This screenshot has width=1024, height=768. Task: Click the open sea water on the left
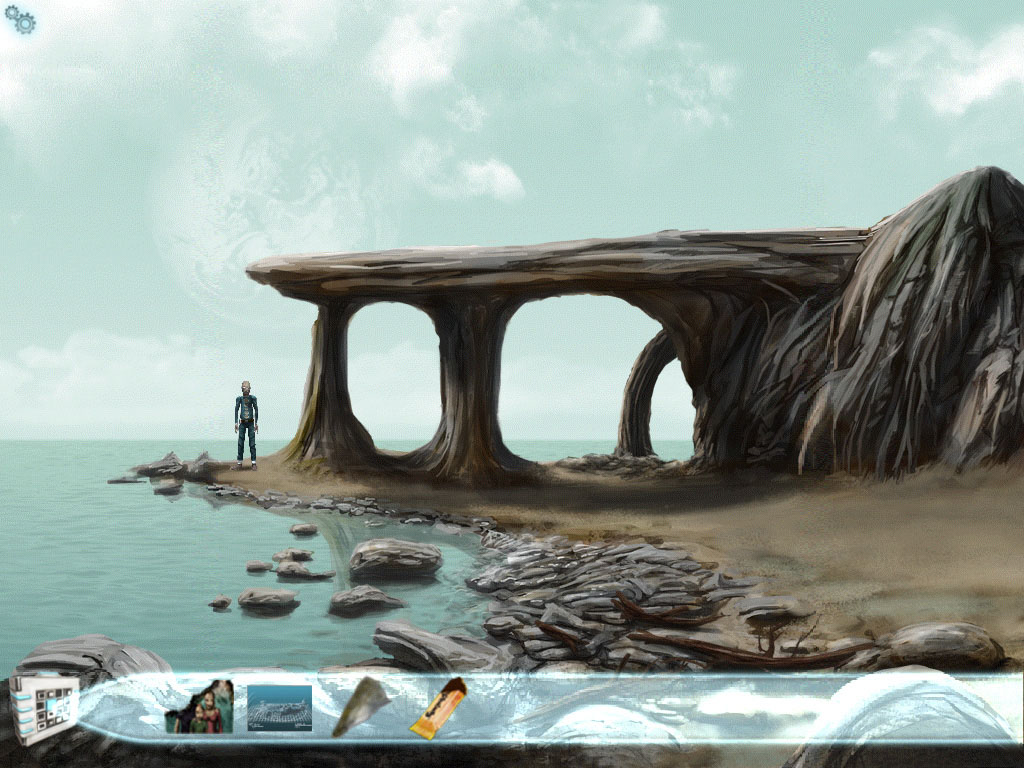point(100,560)
